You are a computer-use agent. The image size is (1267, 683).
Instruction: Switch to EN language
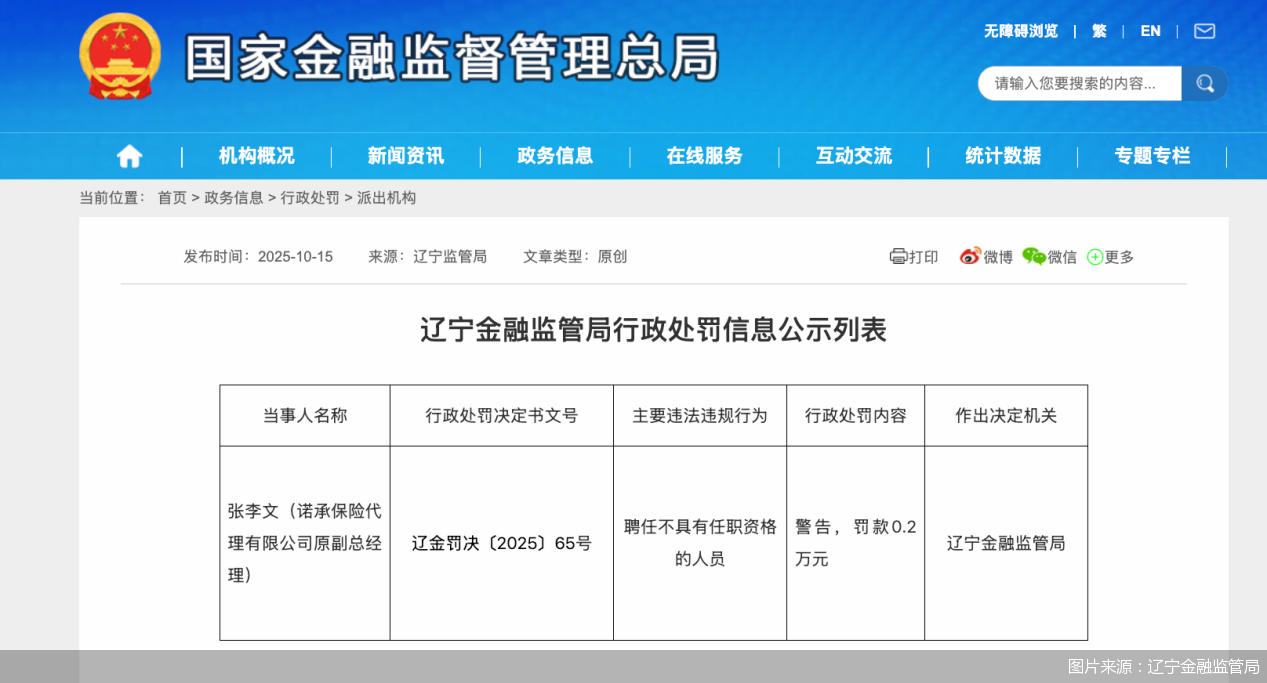pos(1151,31)
